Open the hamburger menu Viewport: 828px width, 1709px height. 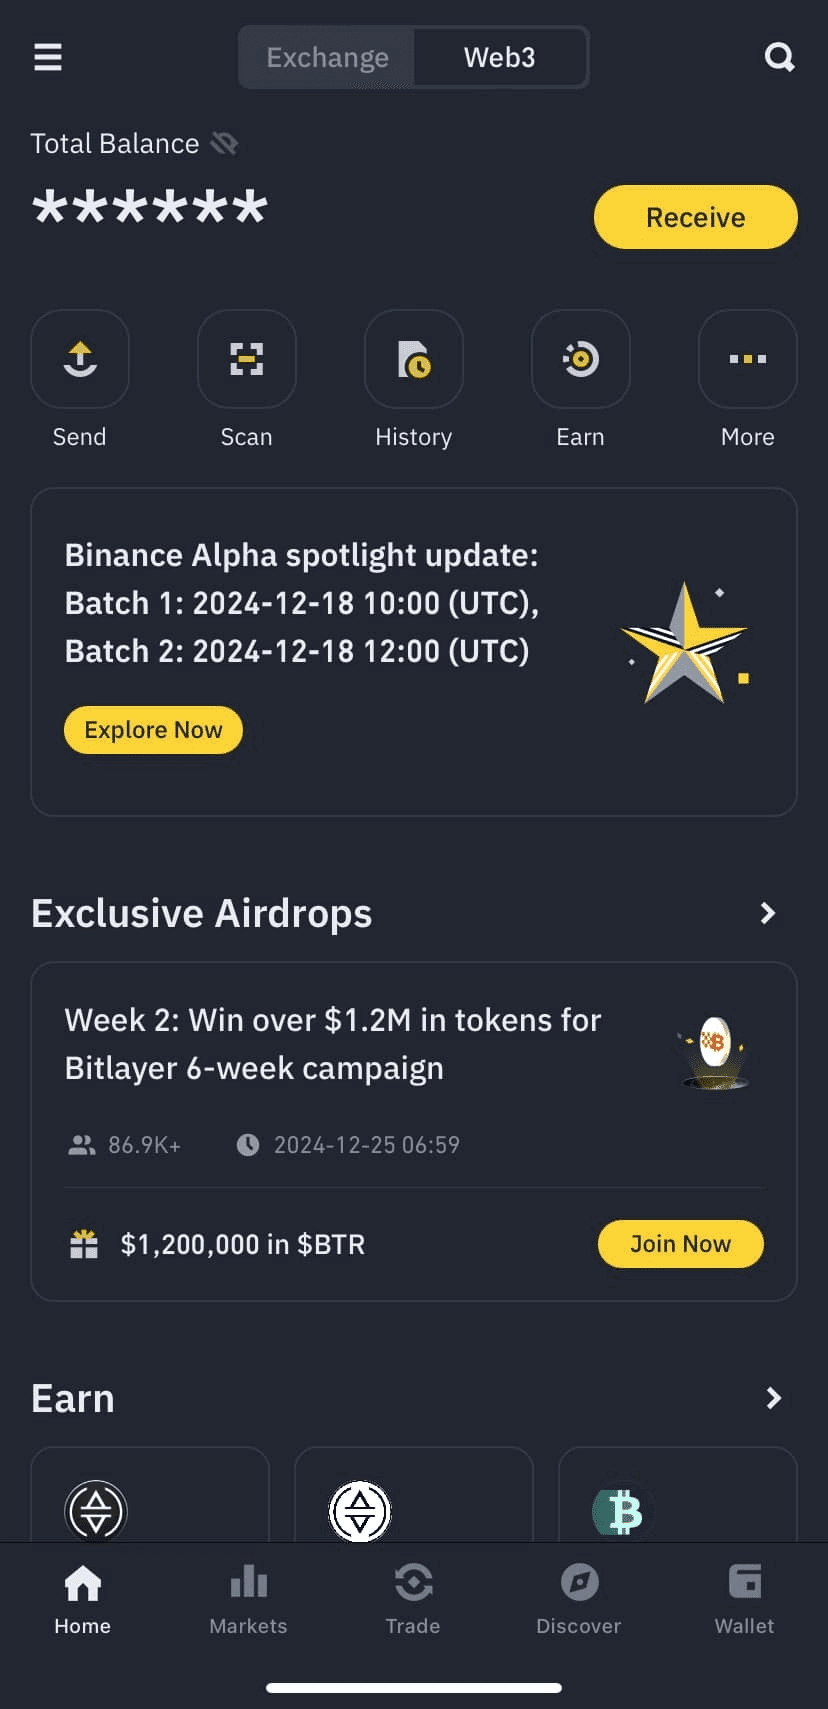[x=48, y=57]
